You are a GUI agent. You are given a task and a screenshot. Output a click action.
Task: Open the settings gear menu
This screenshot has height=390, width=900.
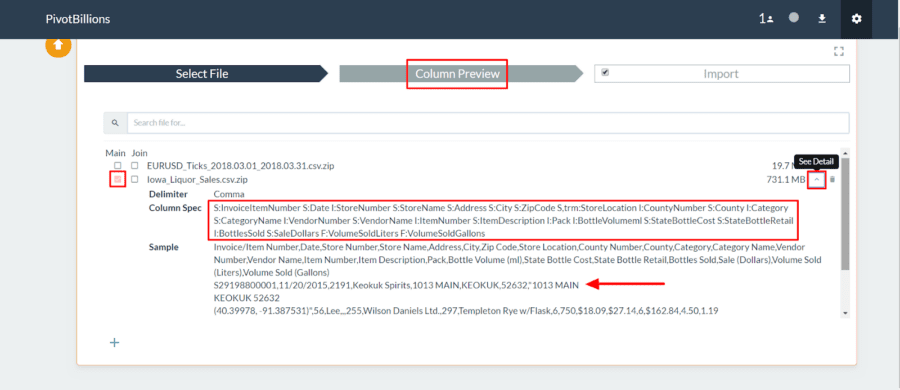pos(856,19)
